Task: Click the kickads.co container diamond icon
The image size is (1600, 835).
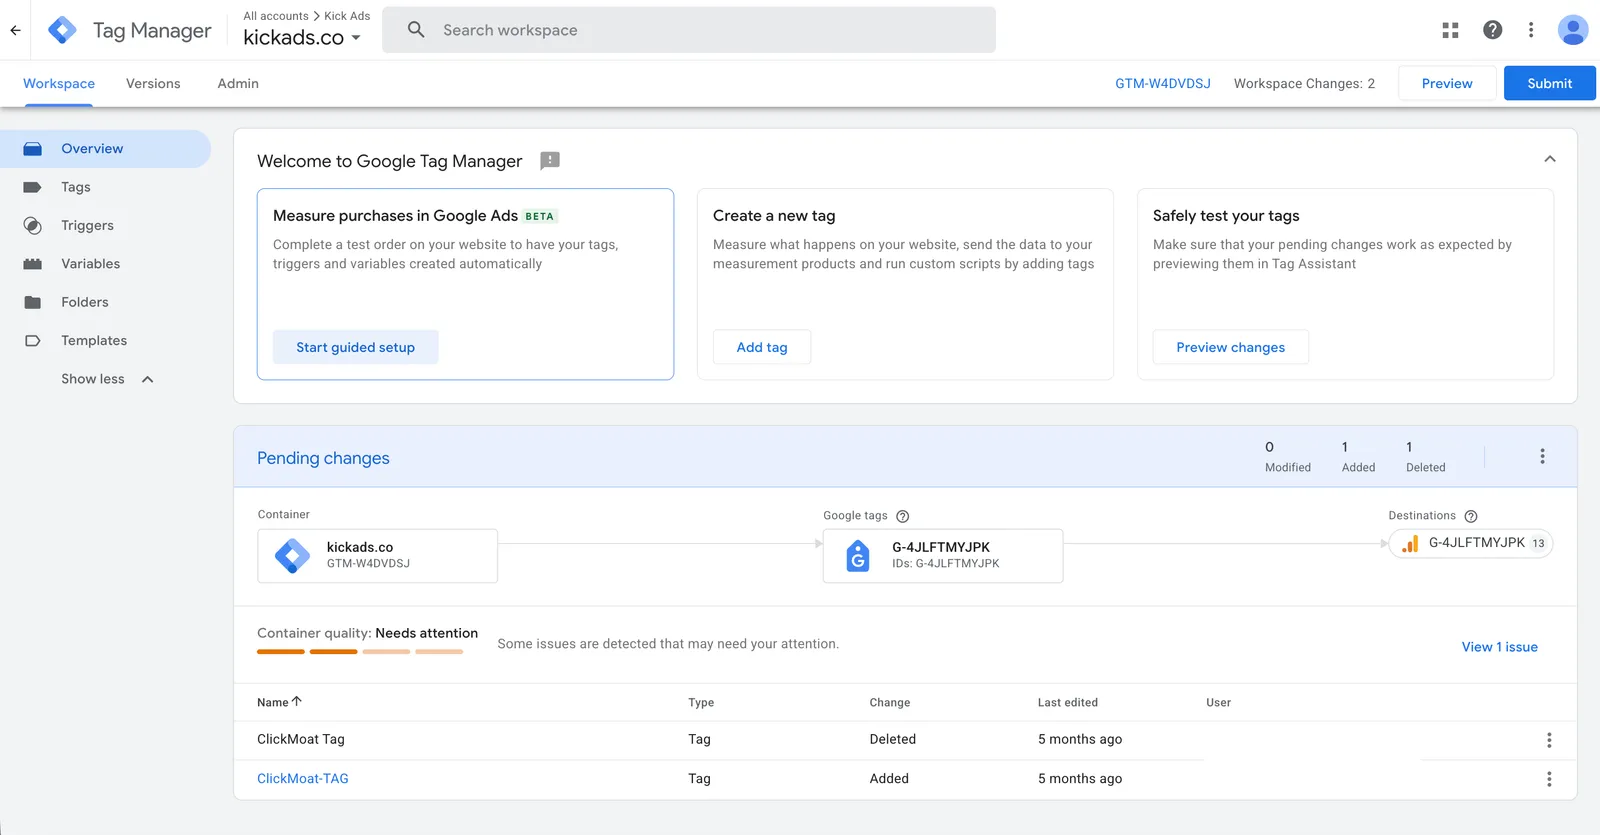Action: click(x=292, y=555)
